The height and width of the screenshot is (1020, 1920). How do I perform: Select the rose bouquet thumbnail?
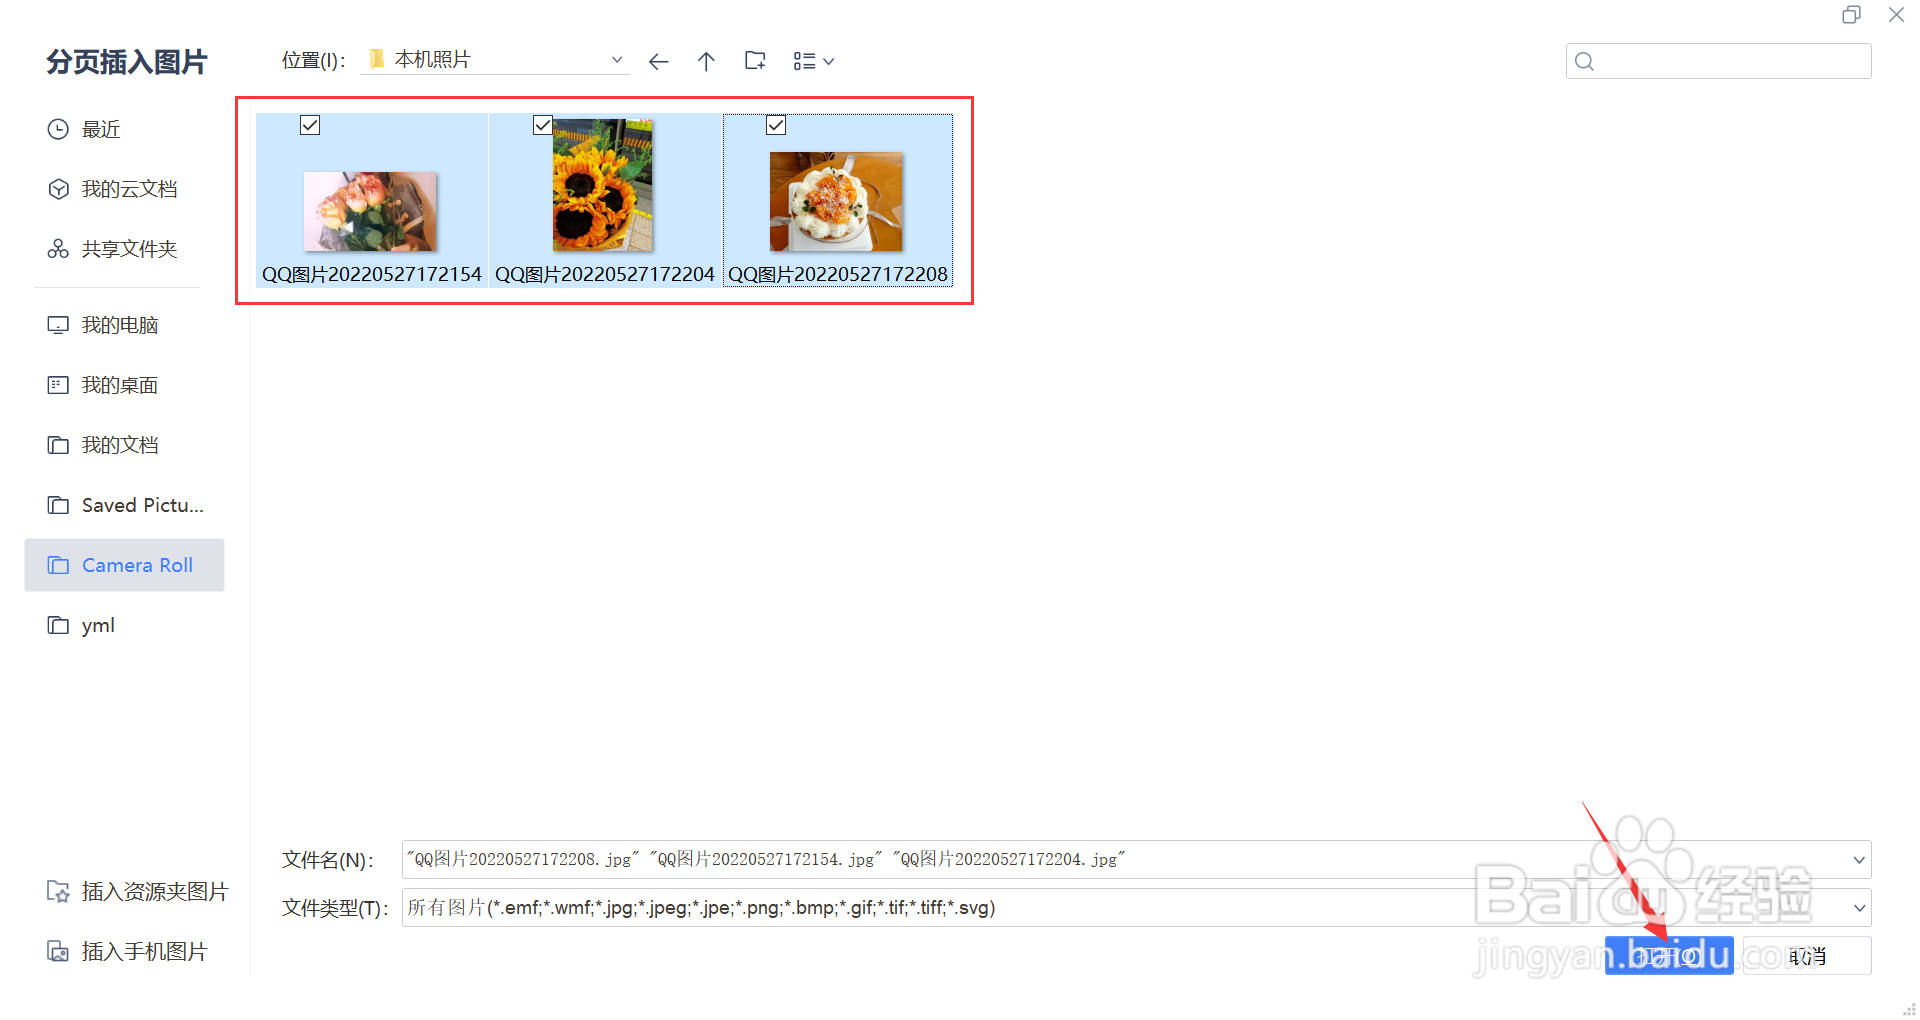[370, 211]
